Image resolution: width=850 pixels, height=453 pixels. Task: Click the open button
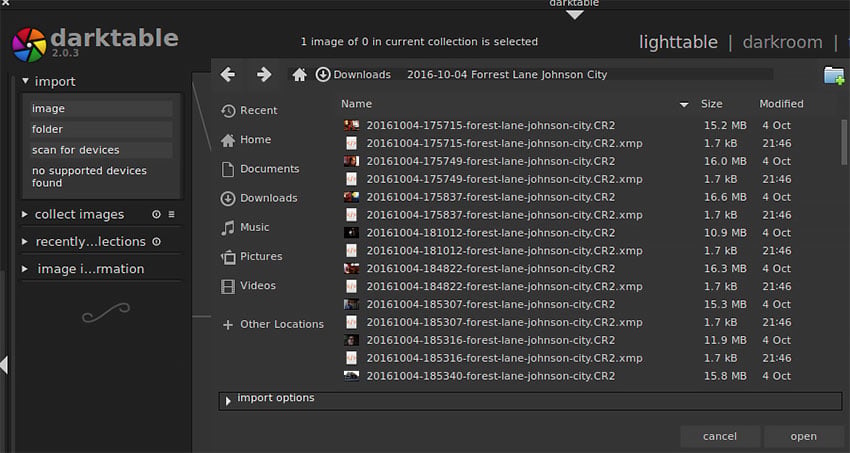click(x=803, y=436)
